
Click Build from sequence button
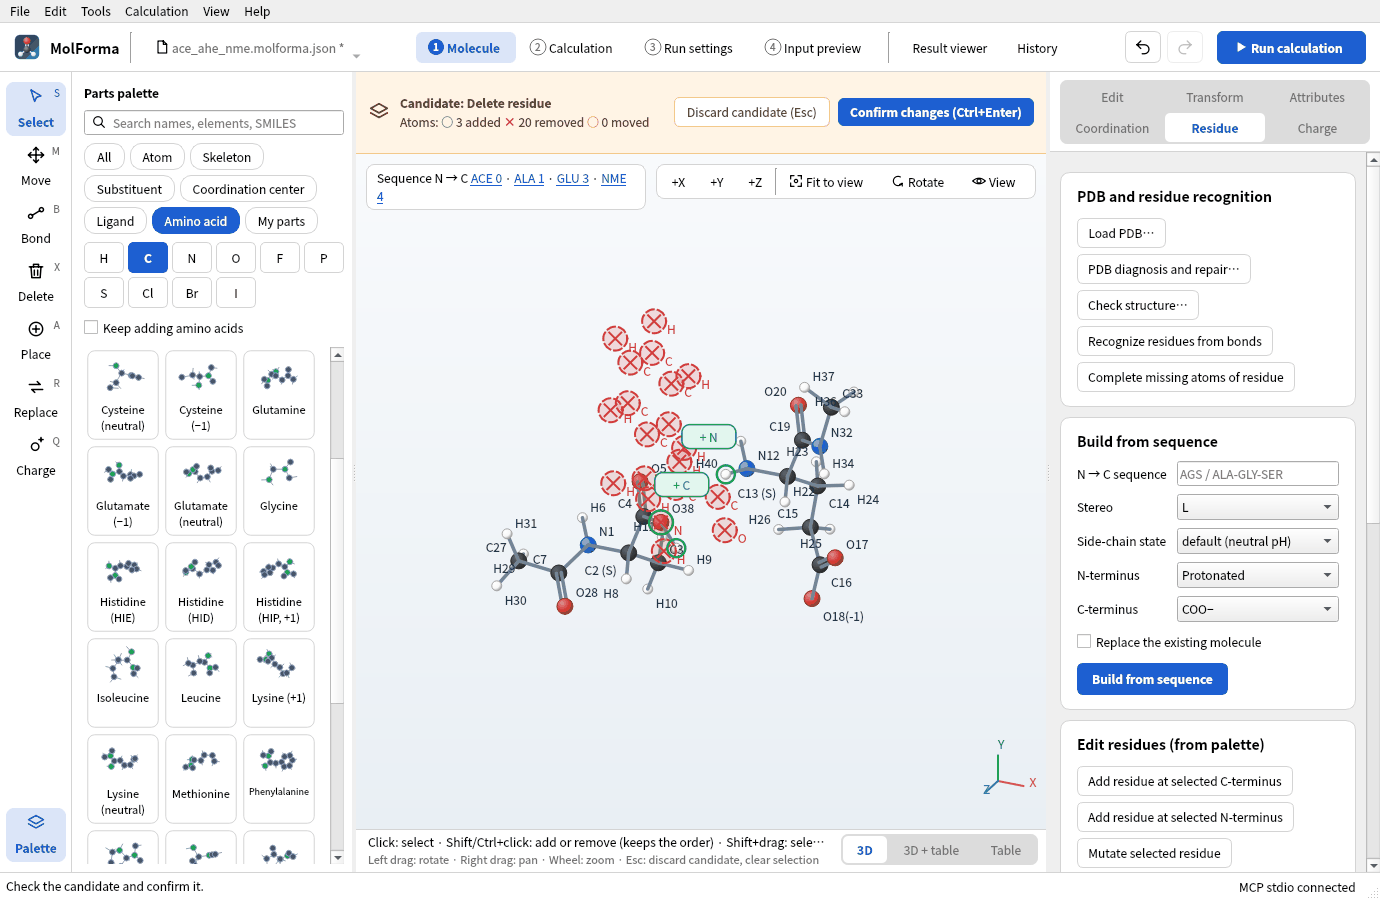(1152, 679)
